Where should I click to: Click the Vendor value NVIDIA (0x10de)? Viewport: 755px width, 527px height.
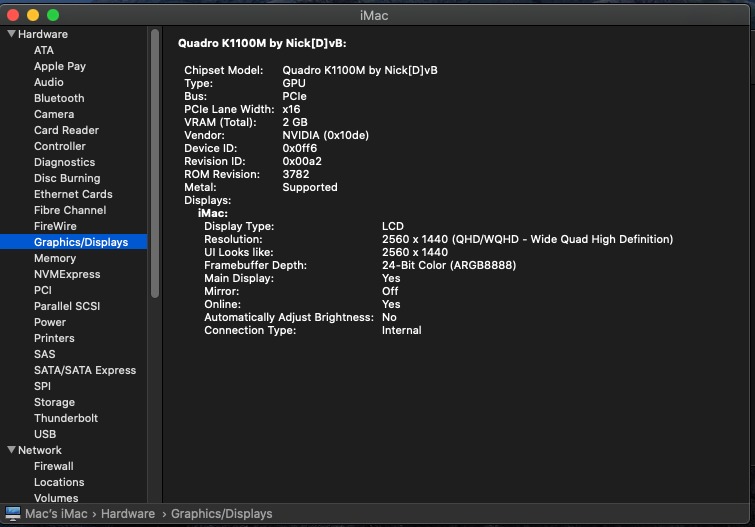click(x=325, y=135)
